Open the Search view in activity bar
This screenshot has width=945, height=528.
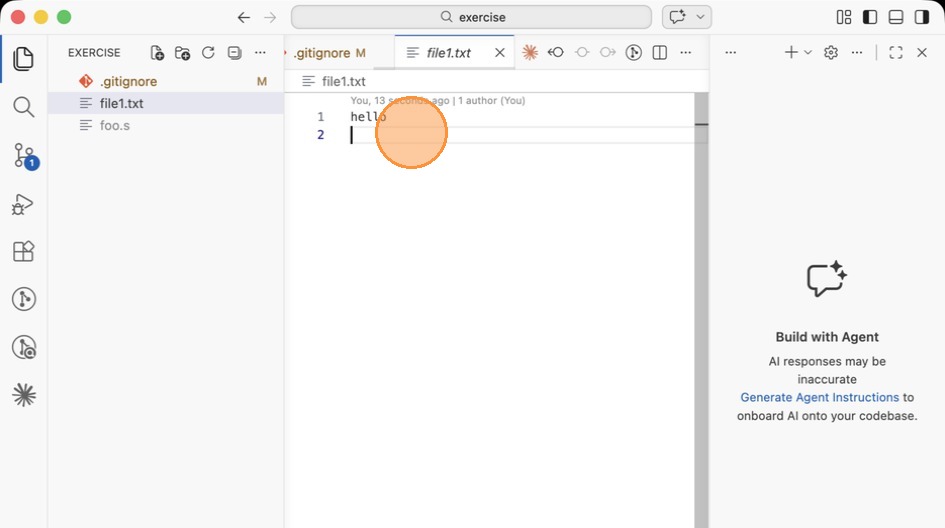23,107
